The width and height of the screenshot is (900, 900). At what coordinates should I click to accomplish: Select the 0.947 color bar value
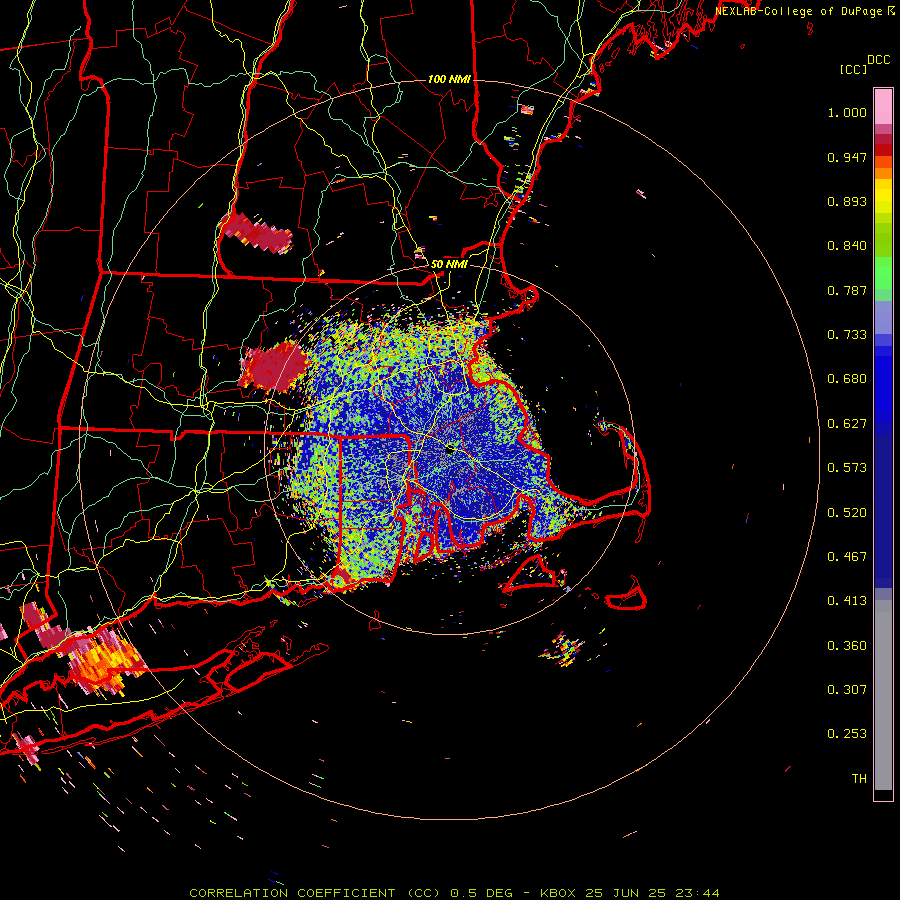847,157
